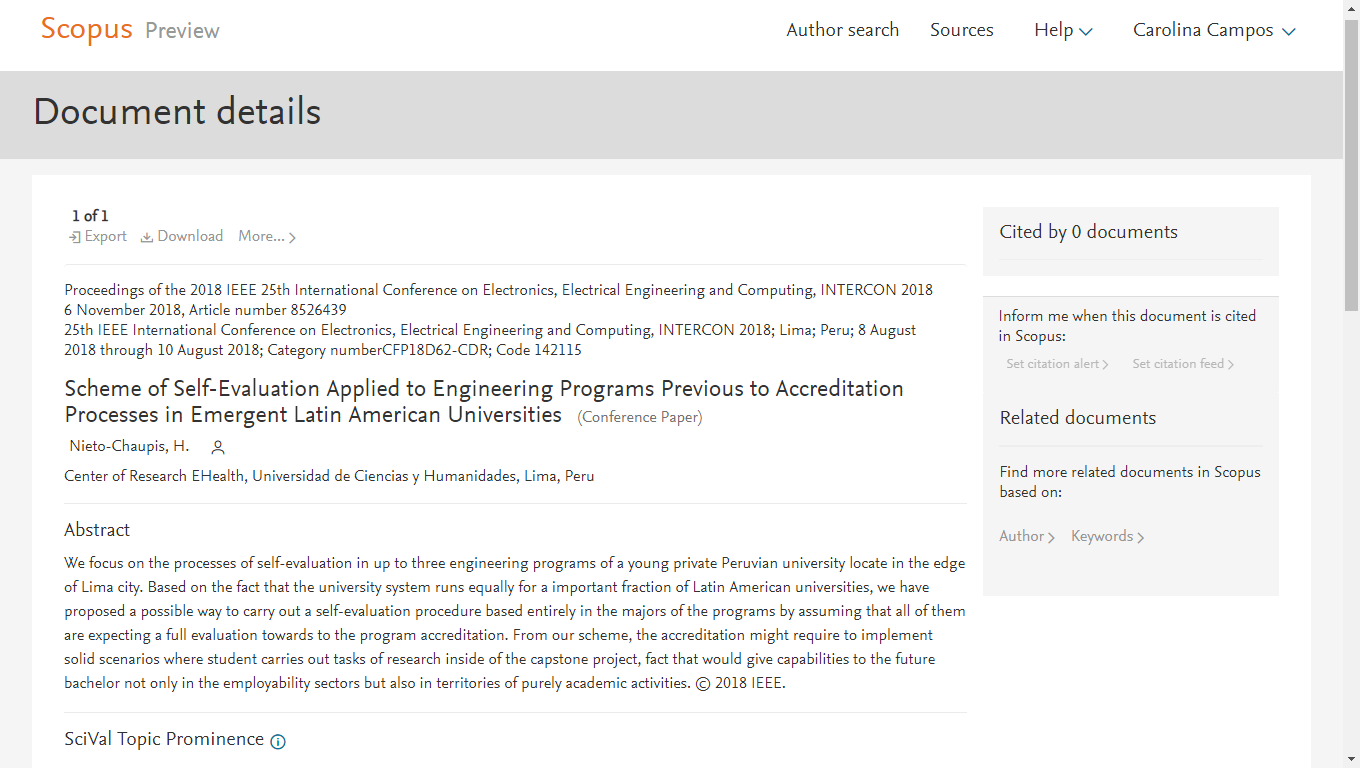Expand the Help dropdown menu
Viewport: 1360px width, 768px height.
1063,30
